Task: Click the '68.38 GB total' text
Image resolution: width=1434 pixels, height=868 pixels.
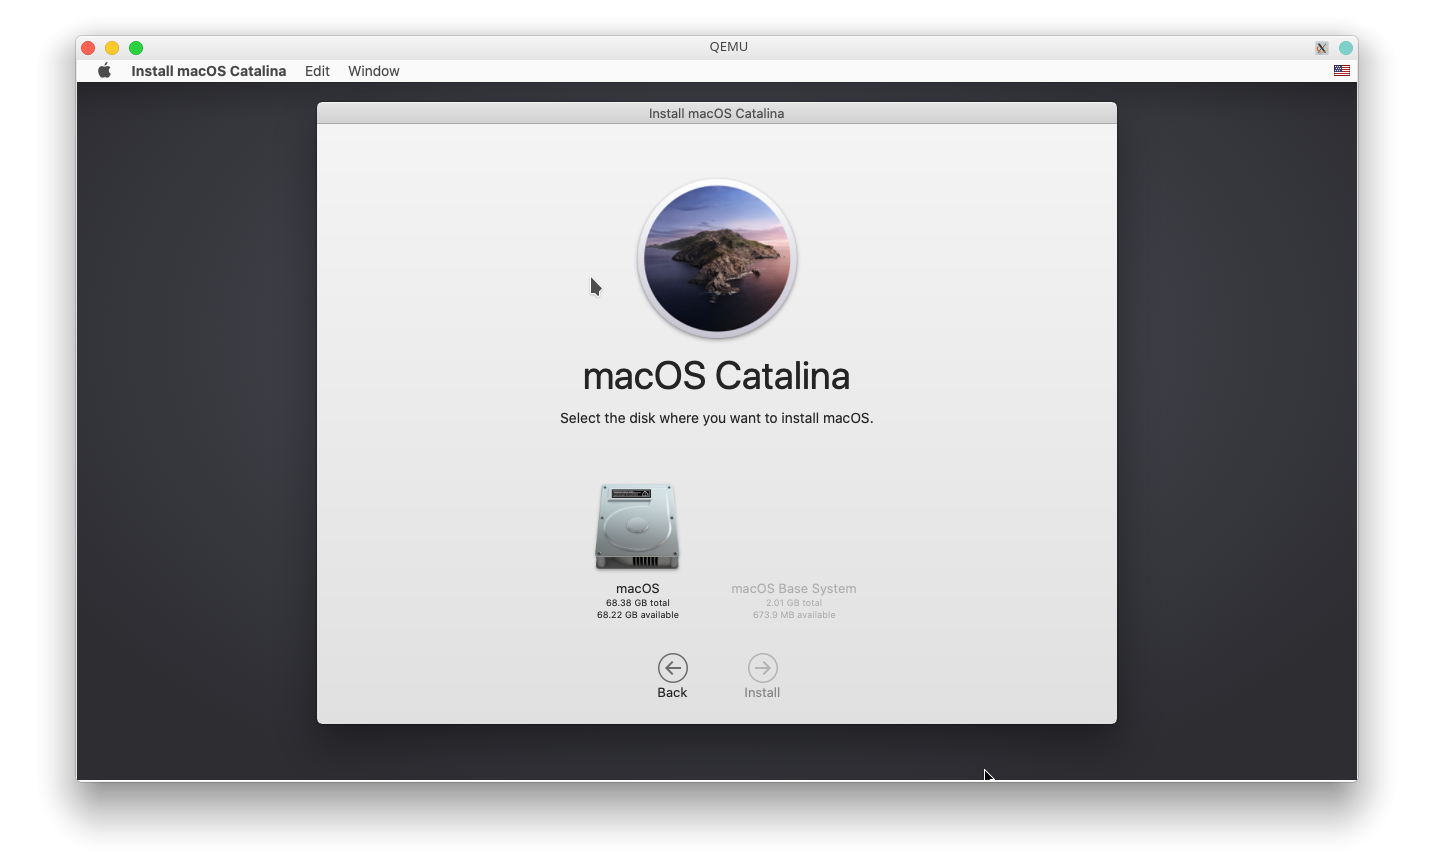Action: [x=638, y=603]
